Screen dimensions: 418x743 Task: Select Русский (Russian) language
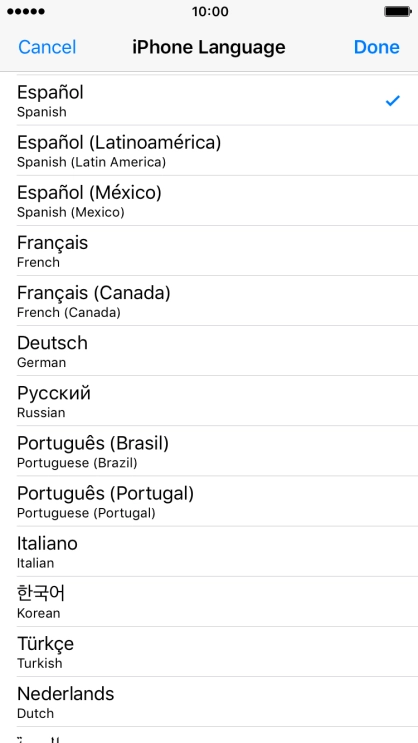[x=209, y=401]
